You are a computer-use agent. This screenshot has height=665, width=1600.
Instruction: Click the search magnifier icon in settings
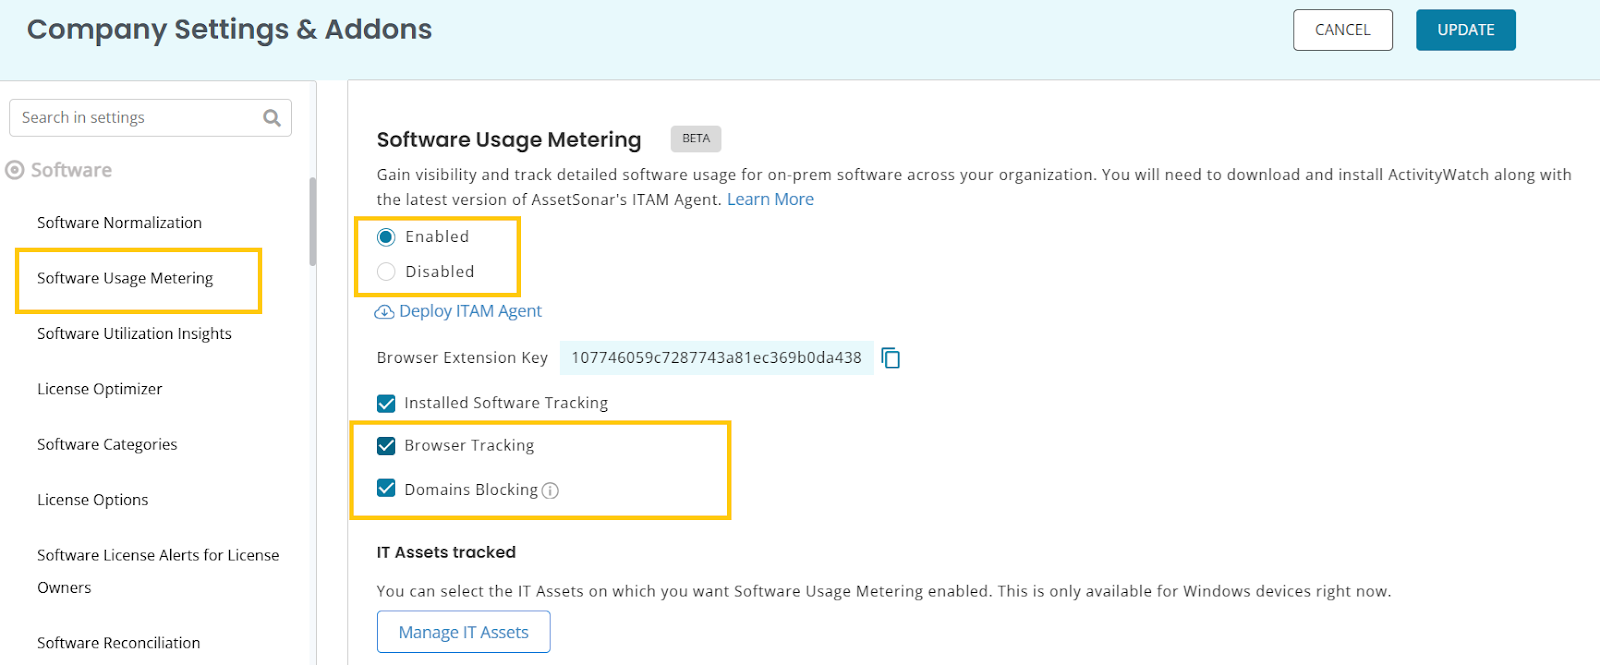(x=271, y=118)
